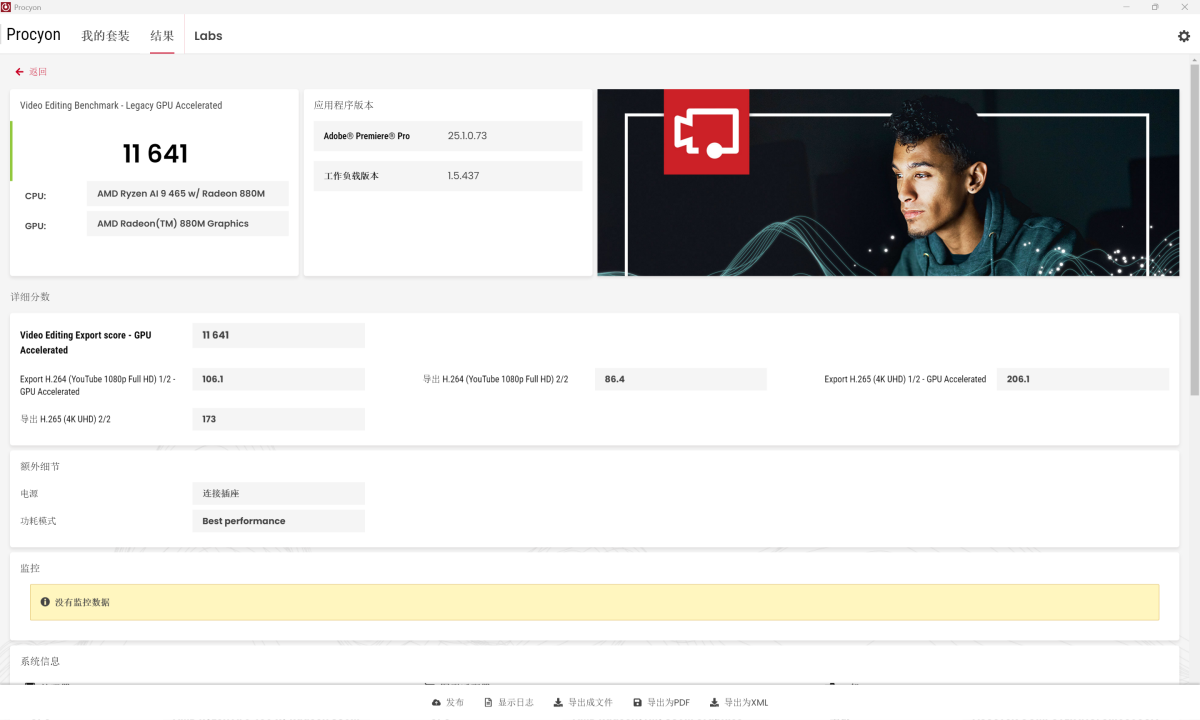Switch to the 我的套装 tab
Image resolution: width=1200 pixels, height=720 pixels.
pyautogui.click(x=105, y=36)
